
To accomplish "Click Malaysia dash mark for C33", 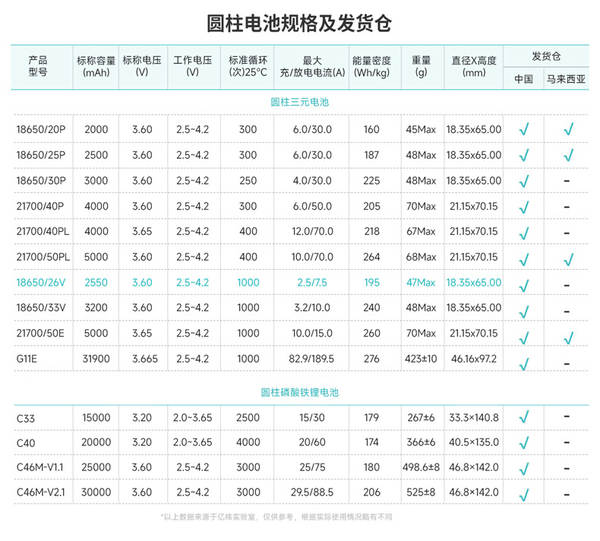I will (x=567, y=416).
